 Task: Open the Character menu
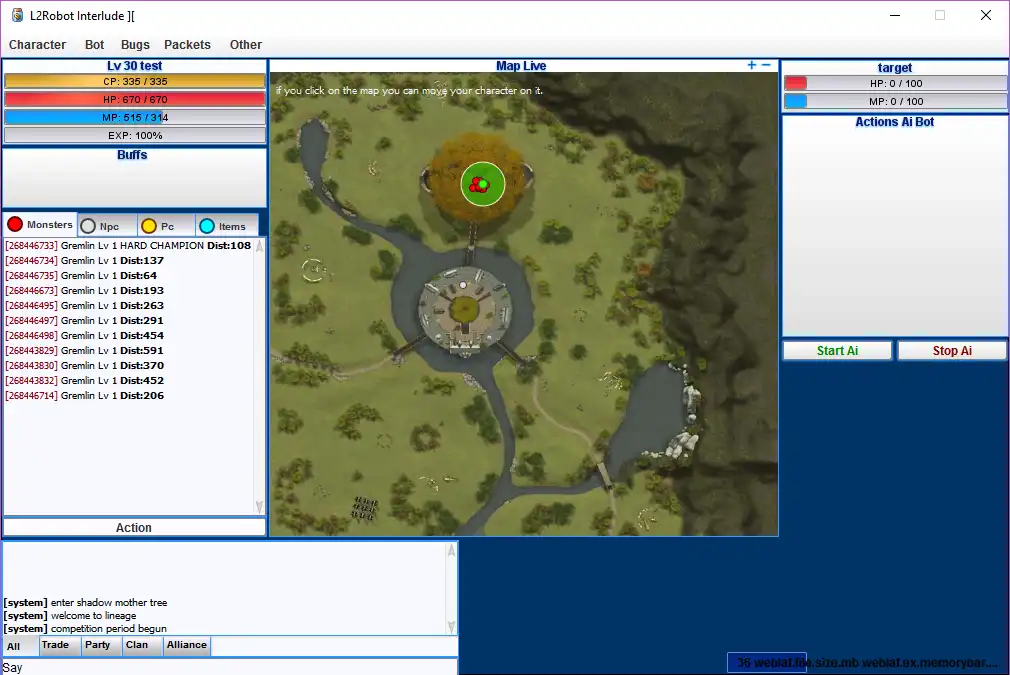click(x=37, y=44)
